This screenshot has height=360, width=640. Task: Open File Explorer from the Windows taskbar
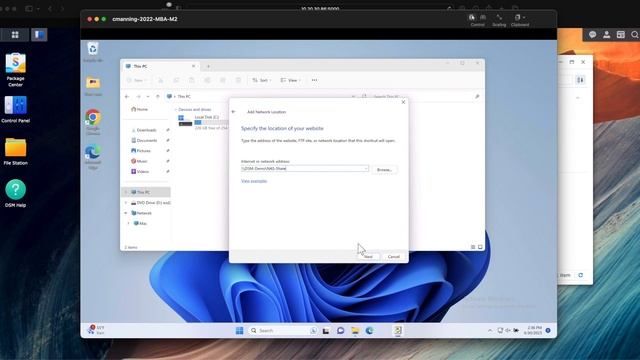(355, 331)
